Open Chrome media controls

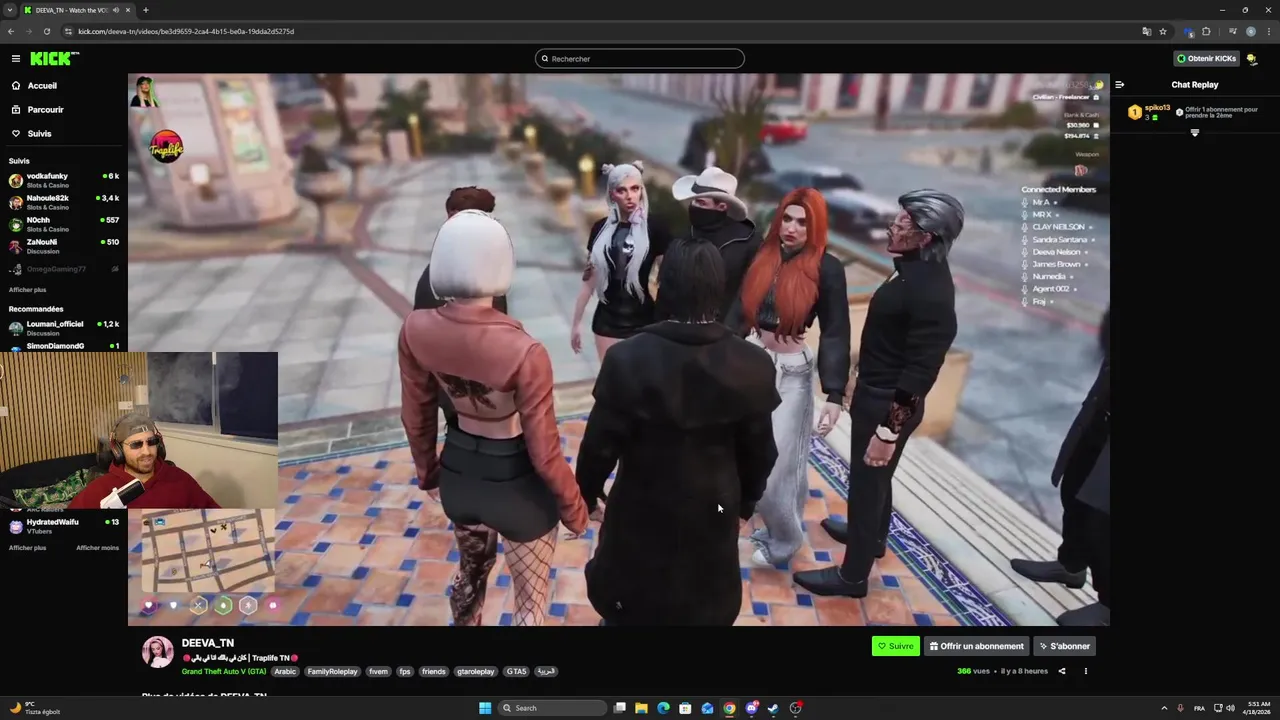pos(1232,31)
